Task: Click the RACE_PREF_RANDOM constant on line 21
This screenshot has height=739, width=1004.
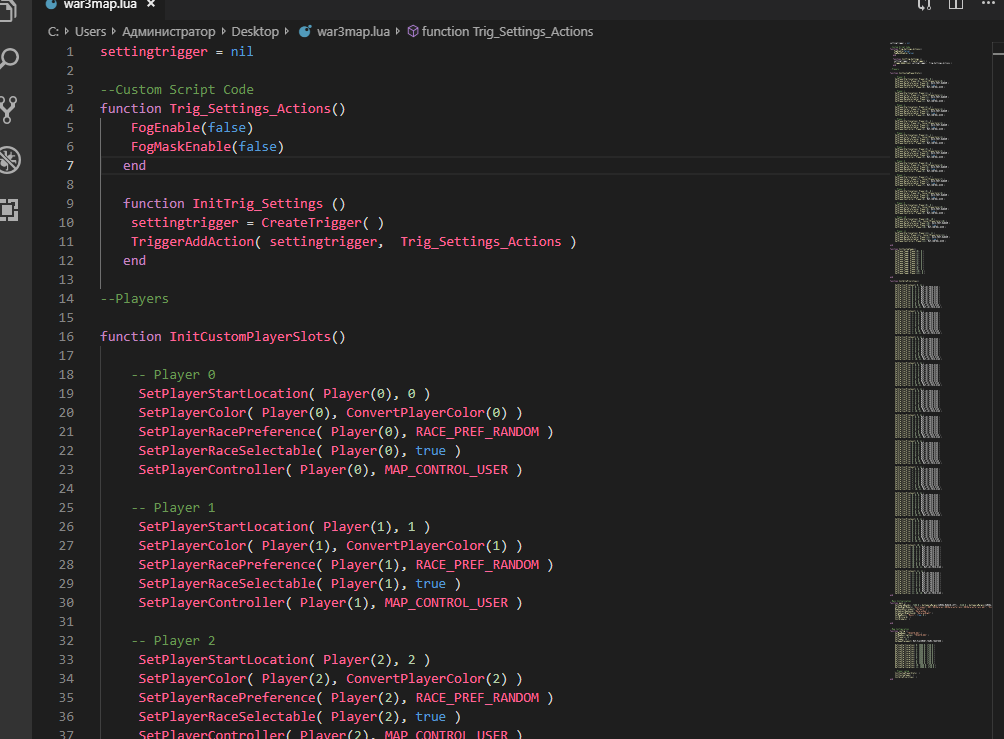Action: (477, 432)
